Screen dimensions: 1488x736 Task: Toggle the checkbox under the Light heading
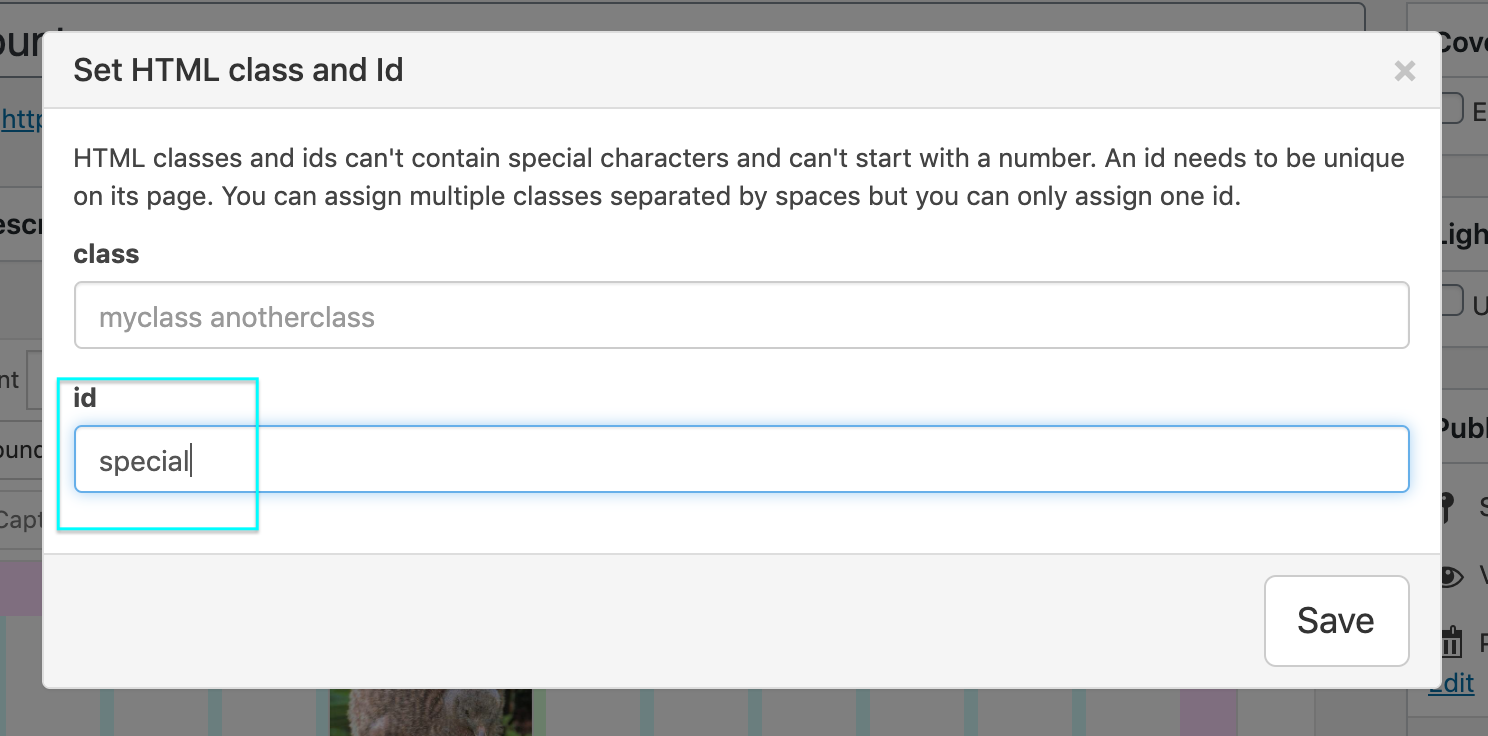click(x=1453, y=300)
